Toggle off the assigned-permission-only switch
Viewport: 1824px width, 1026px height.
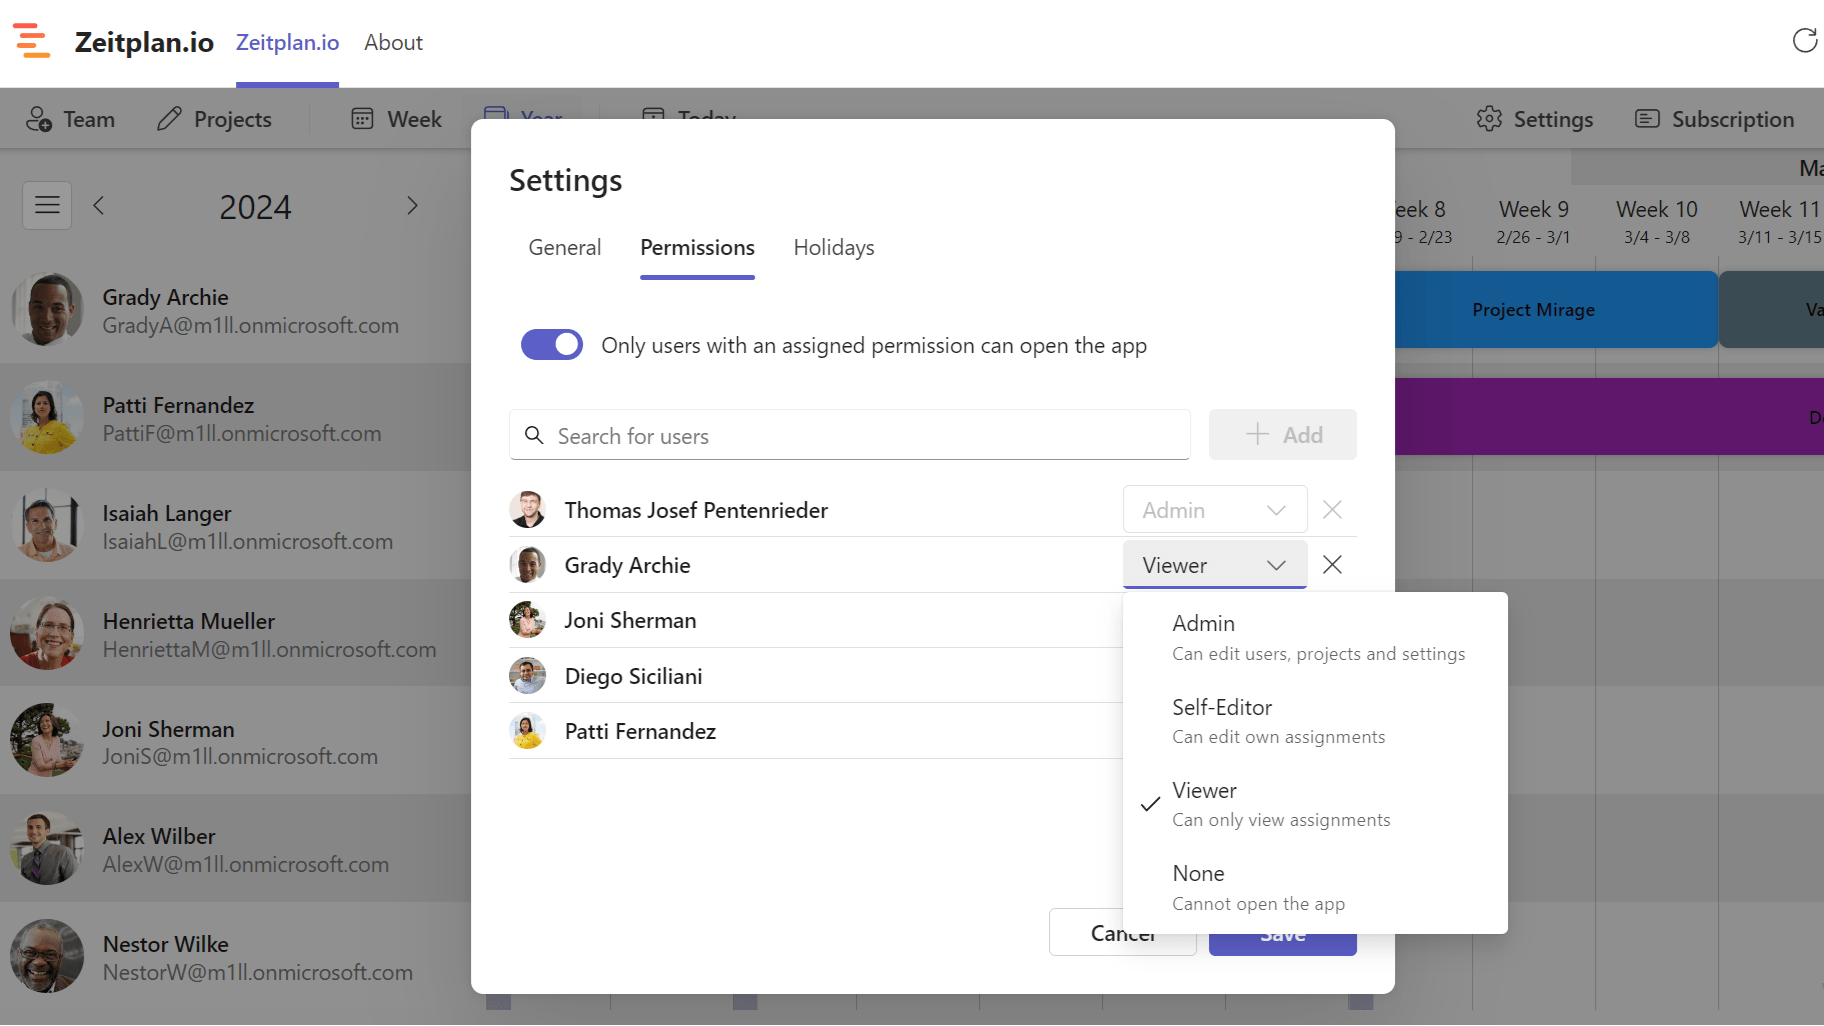point(551,345)
